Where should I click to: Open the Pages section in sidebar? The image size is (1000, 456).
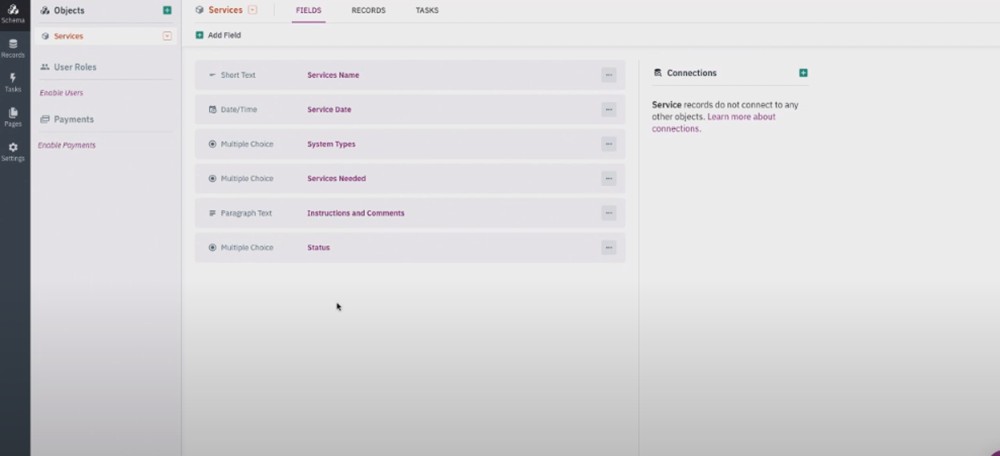(x=13, y=116)
